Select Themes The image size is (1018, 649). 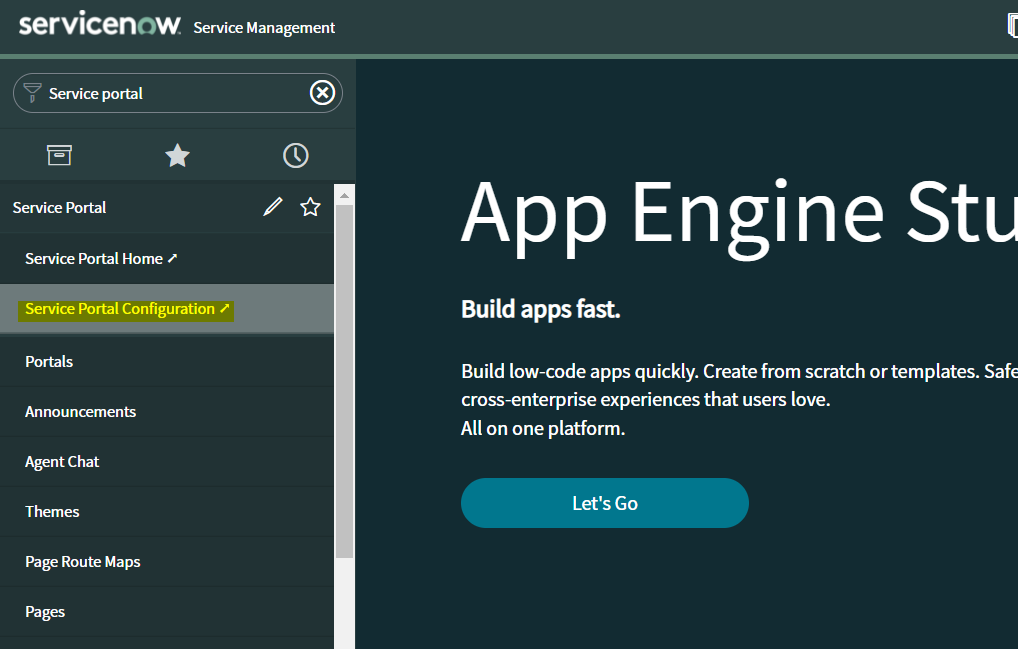click(x=52, y=511)
